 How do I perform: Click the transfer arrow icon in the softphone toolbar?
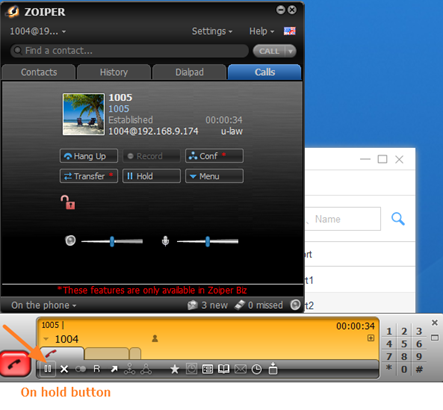tap(114, 369)
